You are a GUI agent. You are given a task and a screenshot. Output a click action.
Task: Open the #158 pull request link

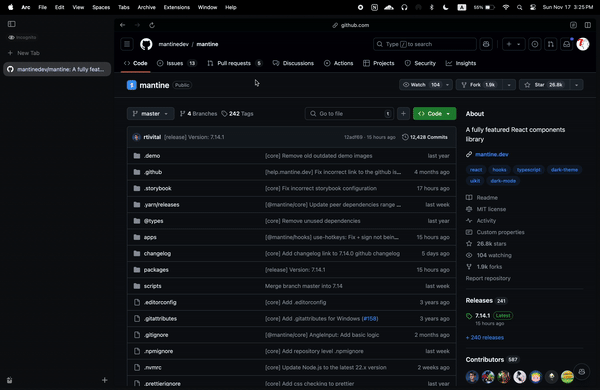click(x=370, y=318)
